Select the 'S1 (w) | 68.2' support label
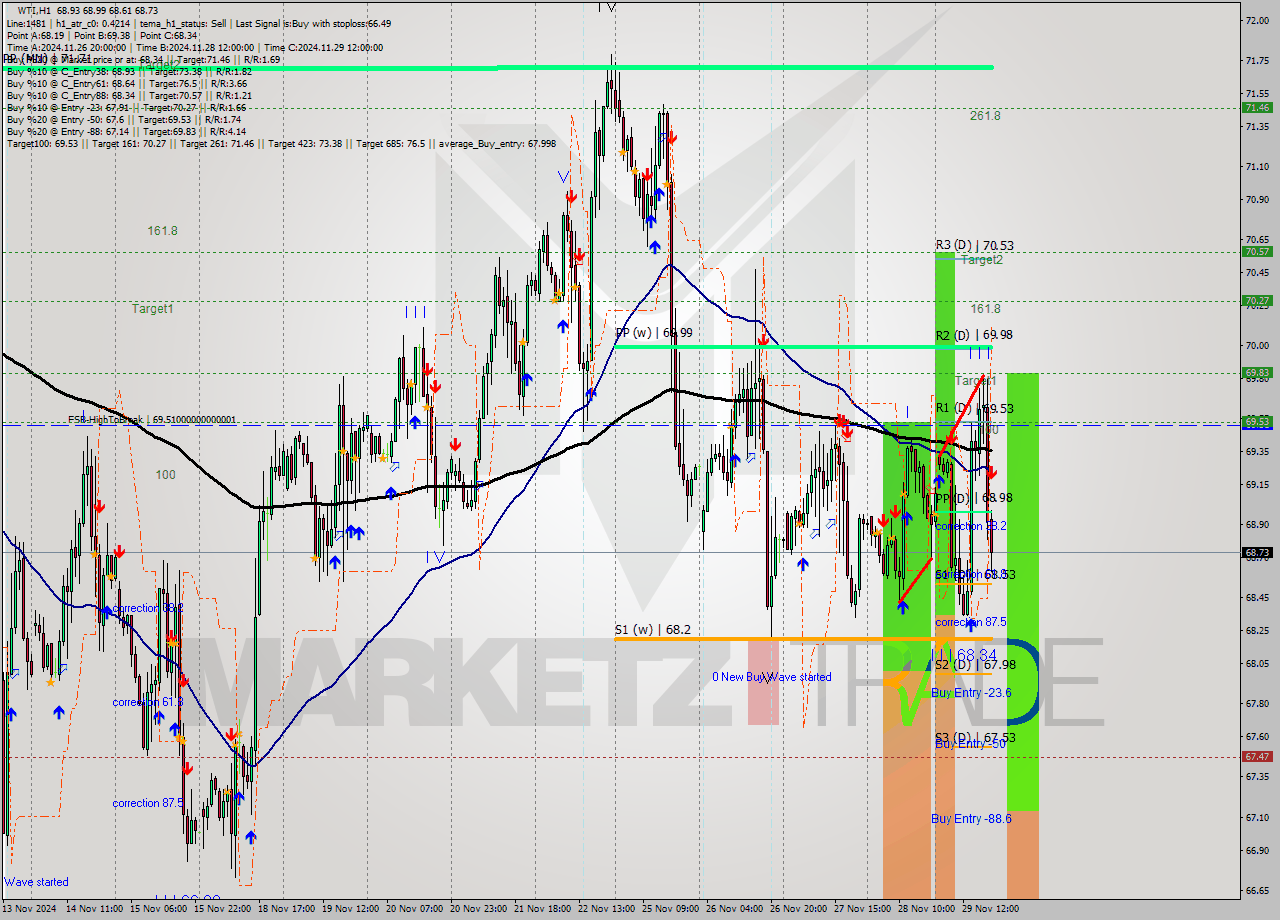The width and height of the screenshot is (1280, 920). pyautogui.click(x=652, y=630)
